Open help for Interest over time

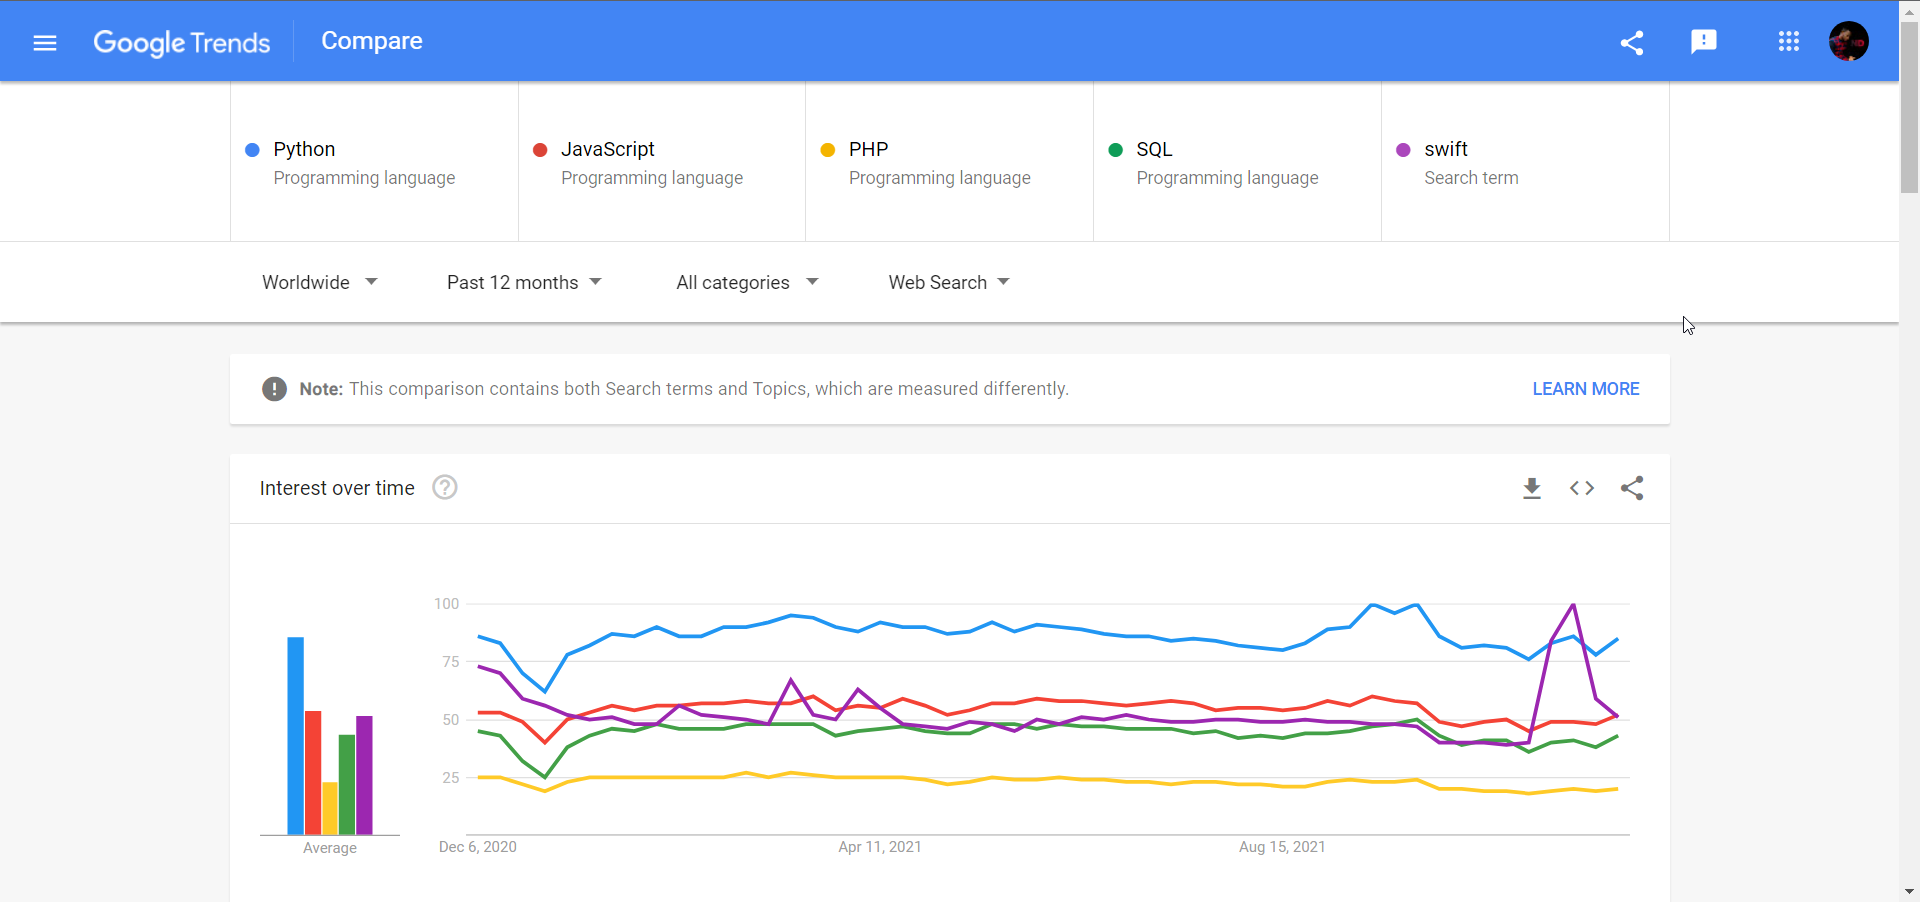(445, 487)
